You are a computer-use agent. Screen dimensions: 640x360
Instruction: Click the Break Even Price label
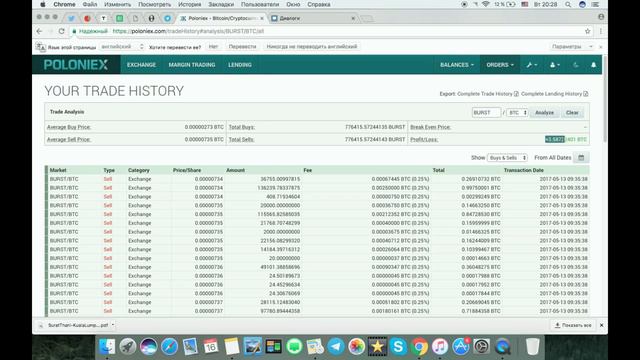pyautogui.click(x=430, y=127)
